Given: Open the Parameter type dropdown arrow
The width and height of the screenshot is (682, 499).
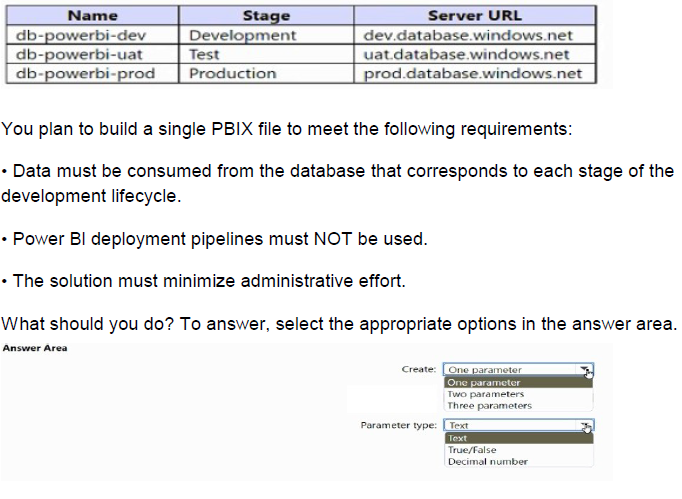Looking at the screenshot, I should coord(585,426).
